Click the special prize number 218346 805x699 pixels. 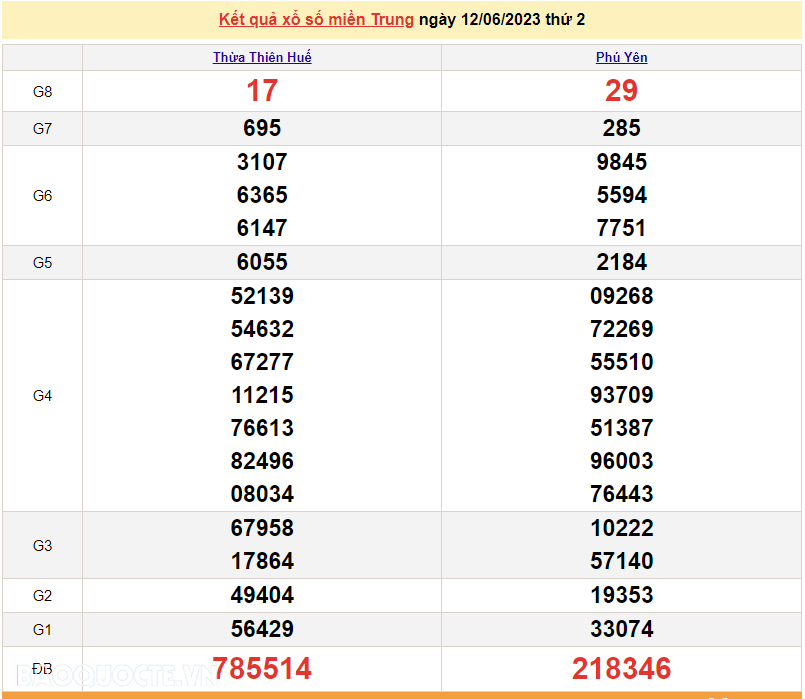(x=621, y=668)
